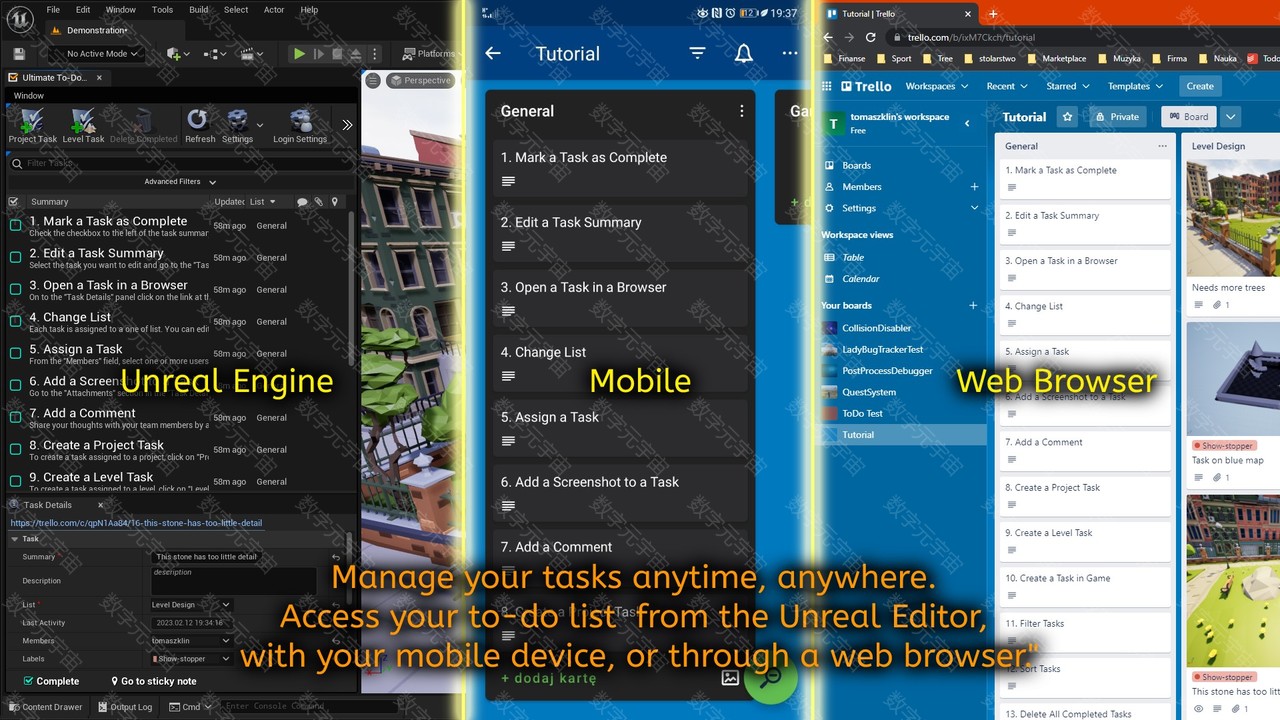1280x720 pixels.
Task: Toggle the Complete checkbox in Task Details
Action: click(28, 681)
